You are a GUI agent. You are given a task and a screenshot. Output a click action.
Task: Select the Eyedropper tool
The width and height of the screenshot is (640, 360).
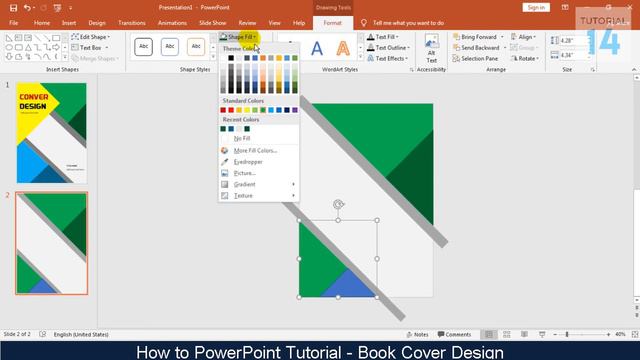[258, 162]
